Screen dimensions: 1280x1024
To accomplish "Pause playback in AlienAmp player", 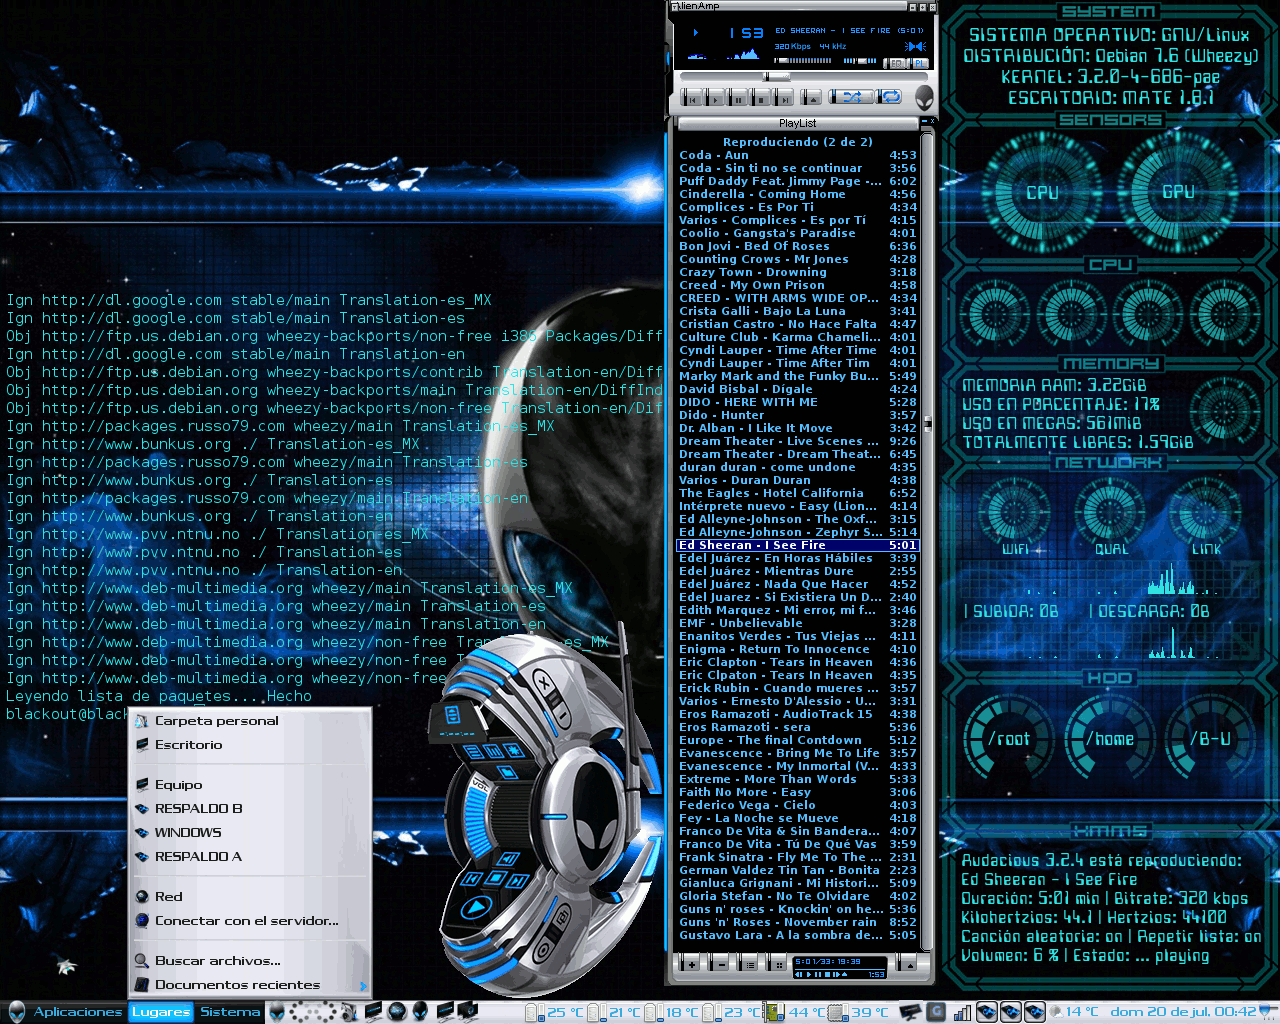I will [738, 98].
